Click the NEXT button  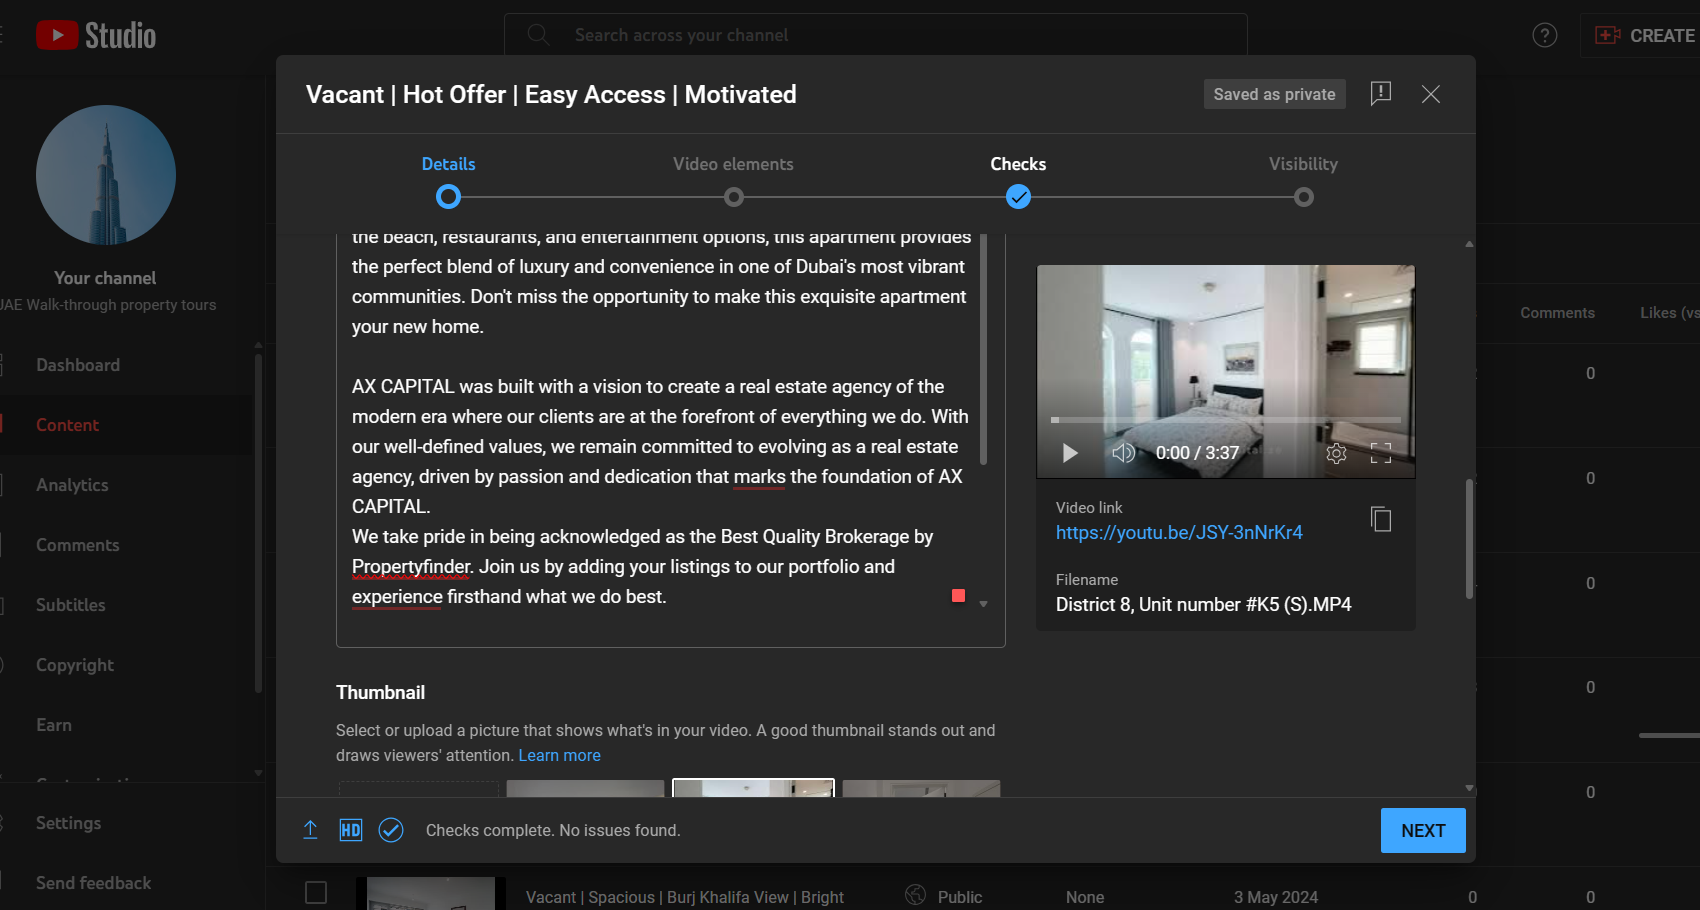[x=1423, y=831]
